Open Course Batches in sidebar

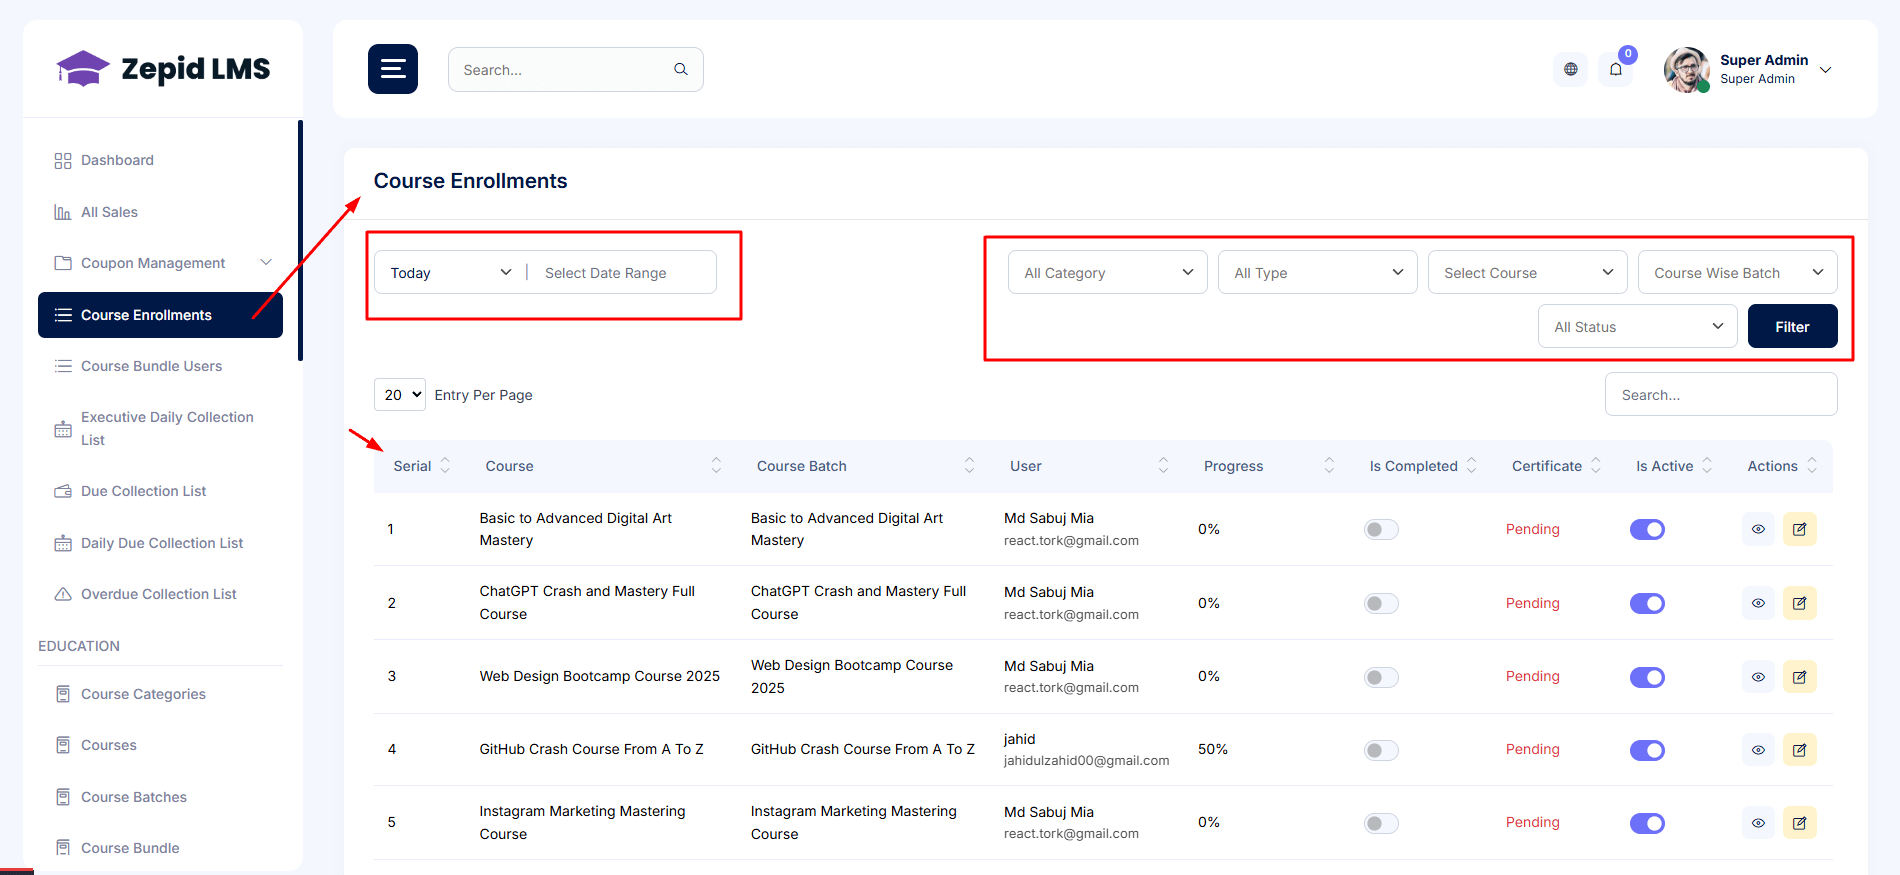pos(160,797)
